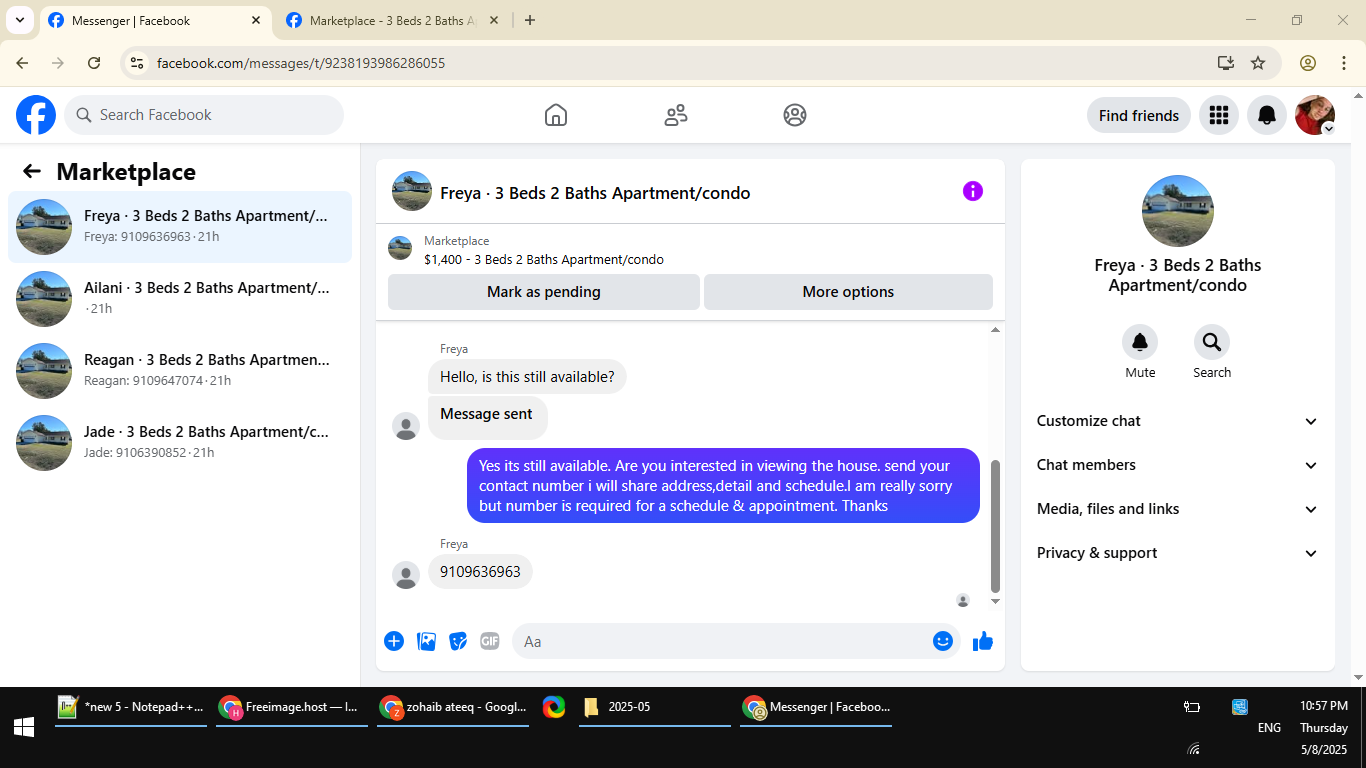Screen dimensions: 1366x768
Task: Open the Groups icon in Facebook's top bar
Action: [795, 115]
